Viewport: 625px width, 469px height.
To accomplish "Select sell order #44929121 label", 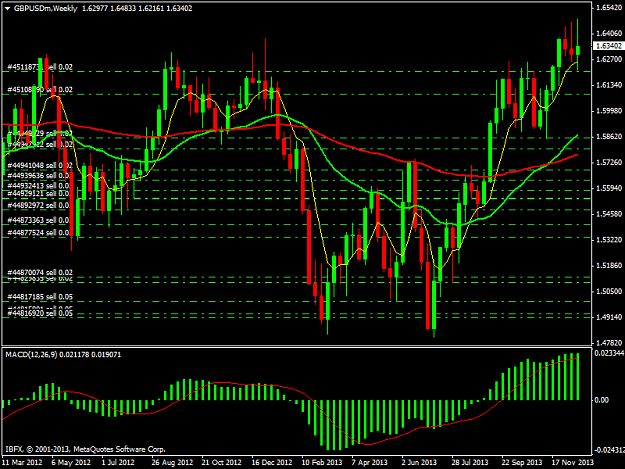I will coord(39,194).
